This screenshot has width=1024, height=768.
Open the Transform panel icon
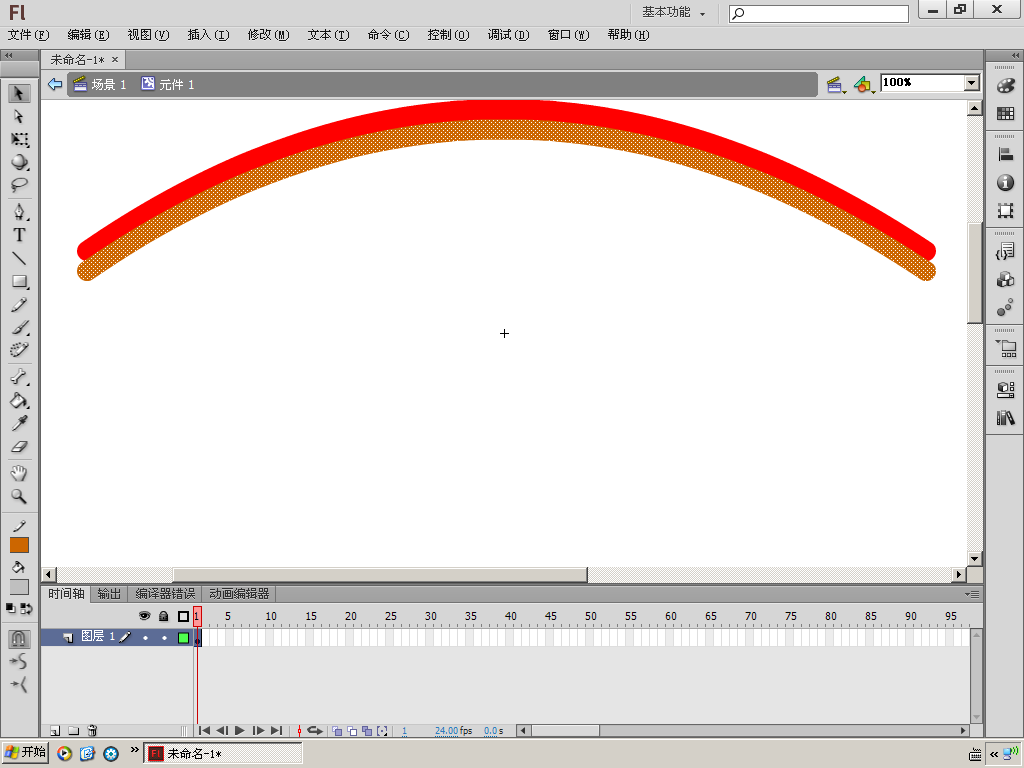coord(1006,210)
